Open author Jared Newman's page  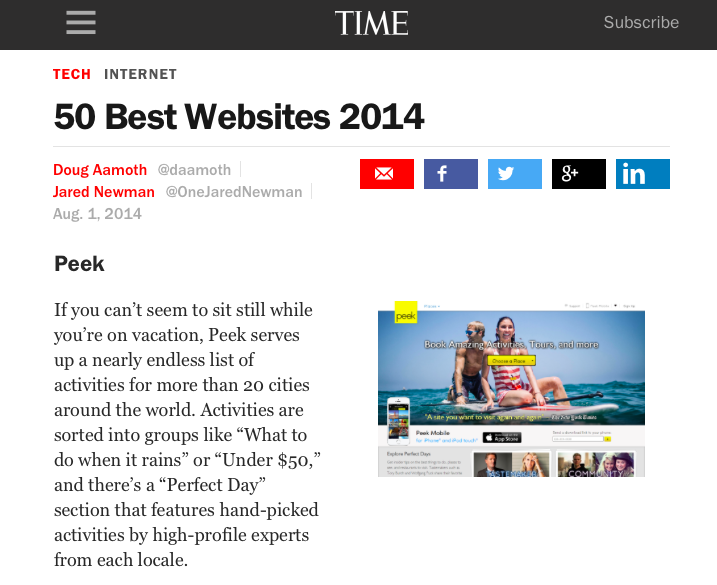pyautogui.click(x=104, y=192)
